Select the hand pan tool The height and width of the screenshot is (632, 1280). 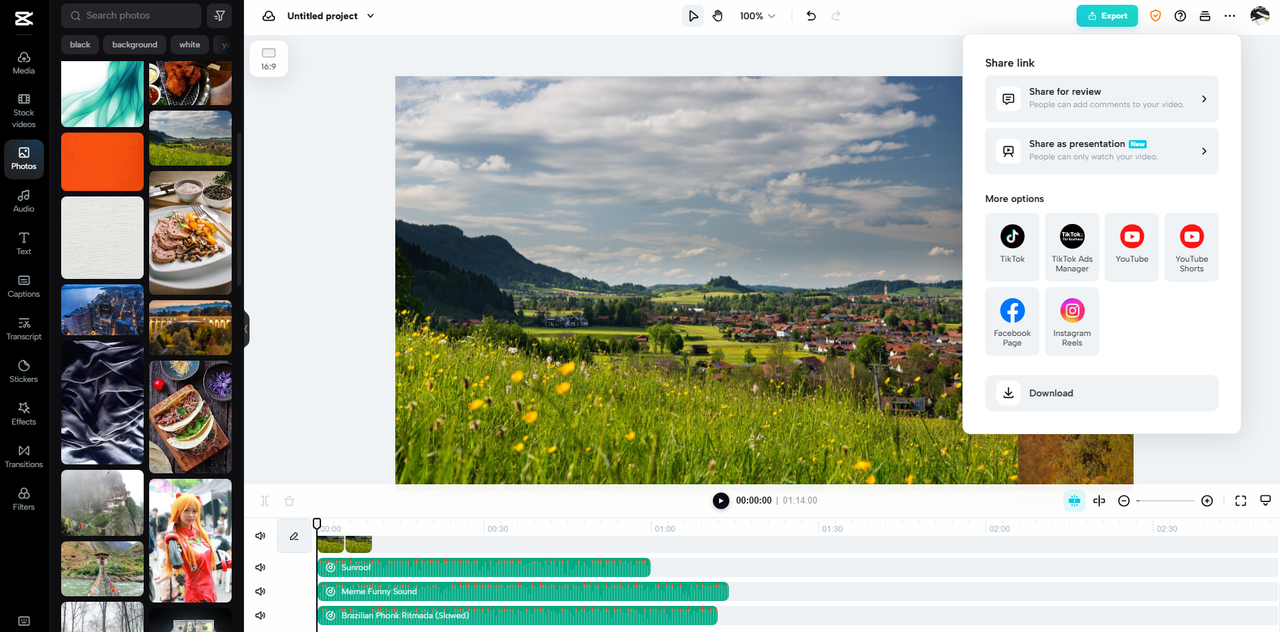(x=718, y=16)
